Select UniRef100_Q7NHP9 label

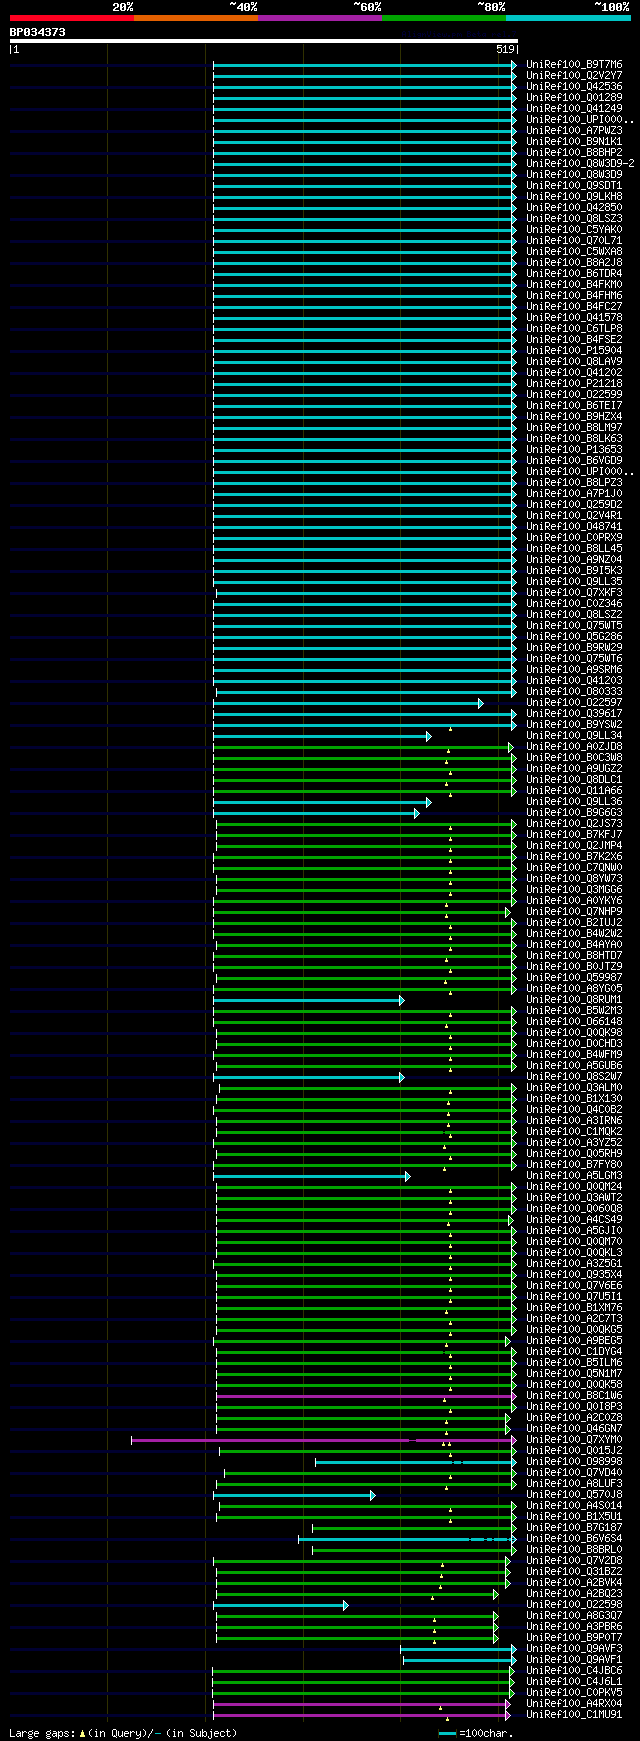(574, 912)
